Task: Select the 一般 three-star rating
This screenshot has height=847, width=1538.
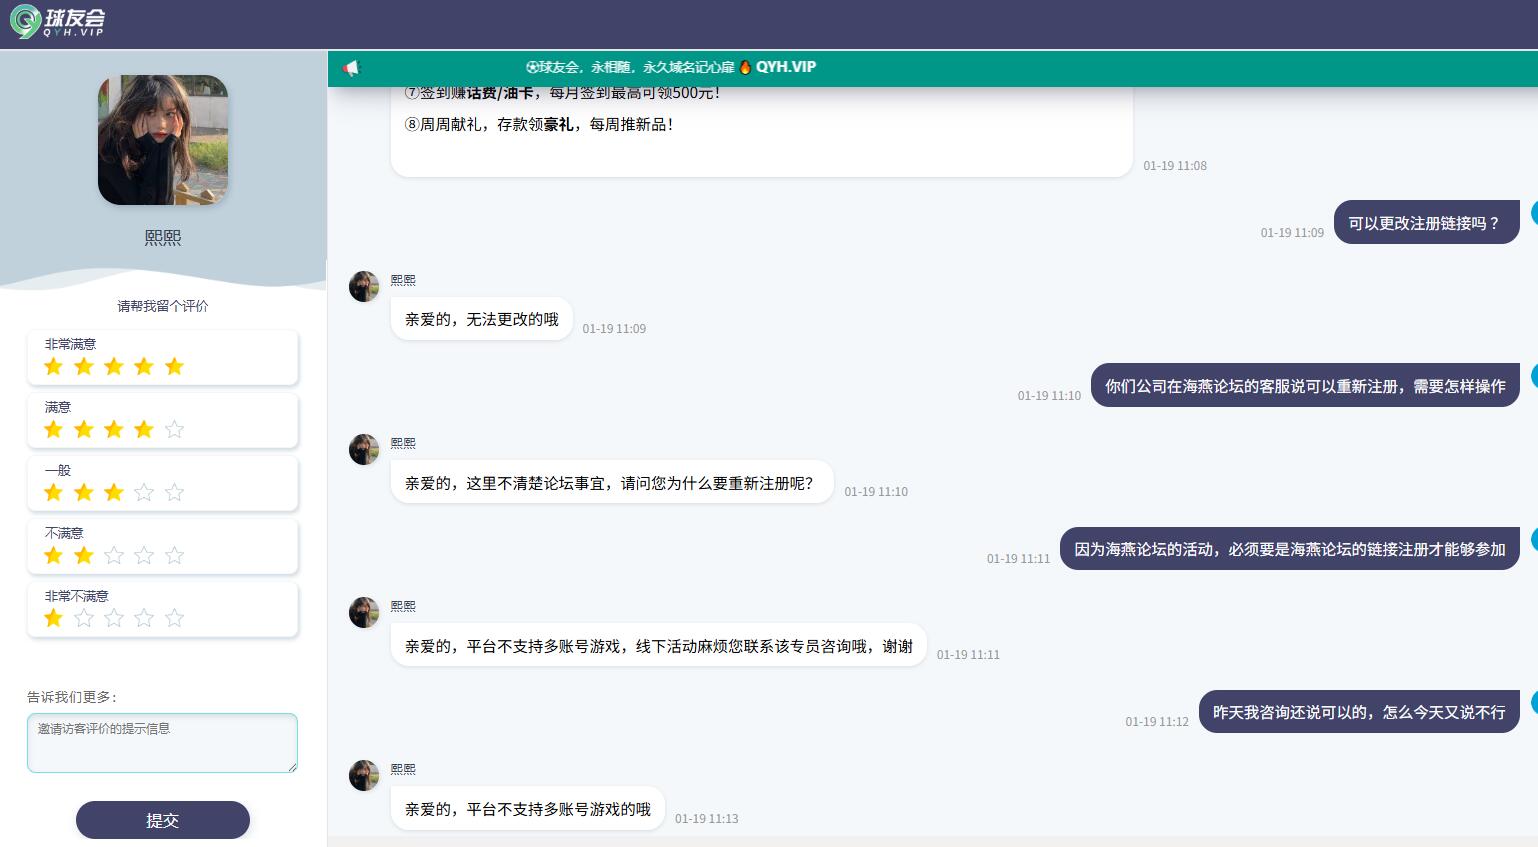Action: (x=162, y=483)
